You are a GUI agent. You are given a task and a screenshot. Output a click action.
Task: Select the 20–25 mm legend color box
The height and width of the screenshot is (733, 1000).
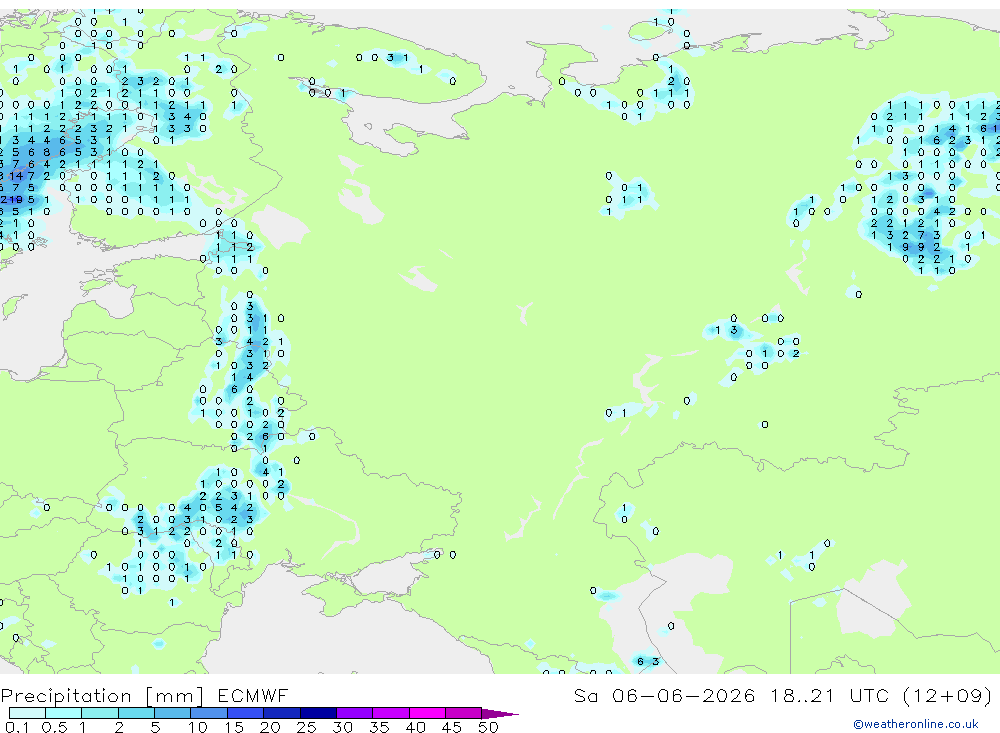[282, 713]
